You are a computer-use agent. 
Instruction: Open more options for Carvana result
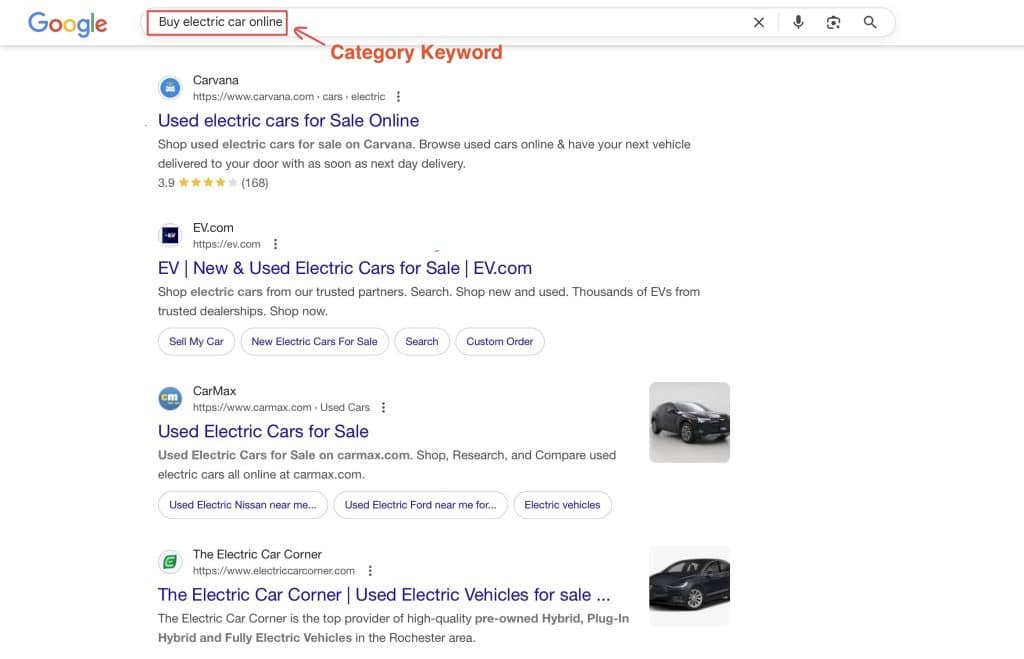click(x=398, y=97)
